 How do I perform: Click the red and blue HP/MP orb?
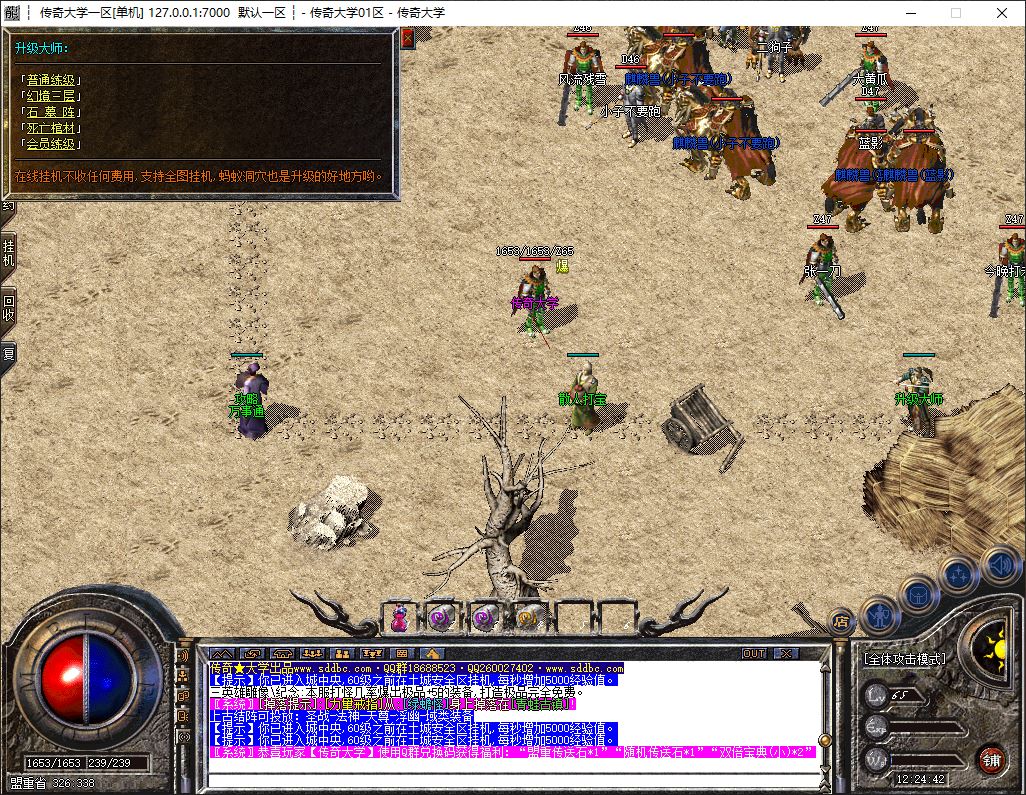(x=88, y=679)
